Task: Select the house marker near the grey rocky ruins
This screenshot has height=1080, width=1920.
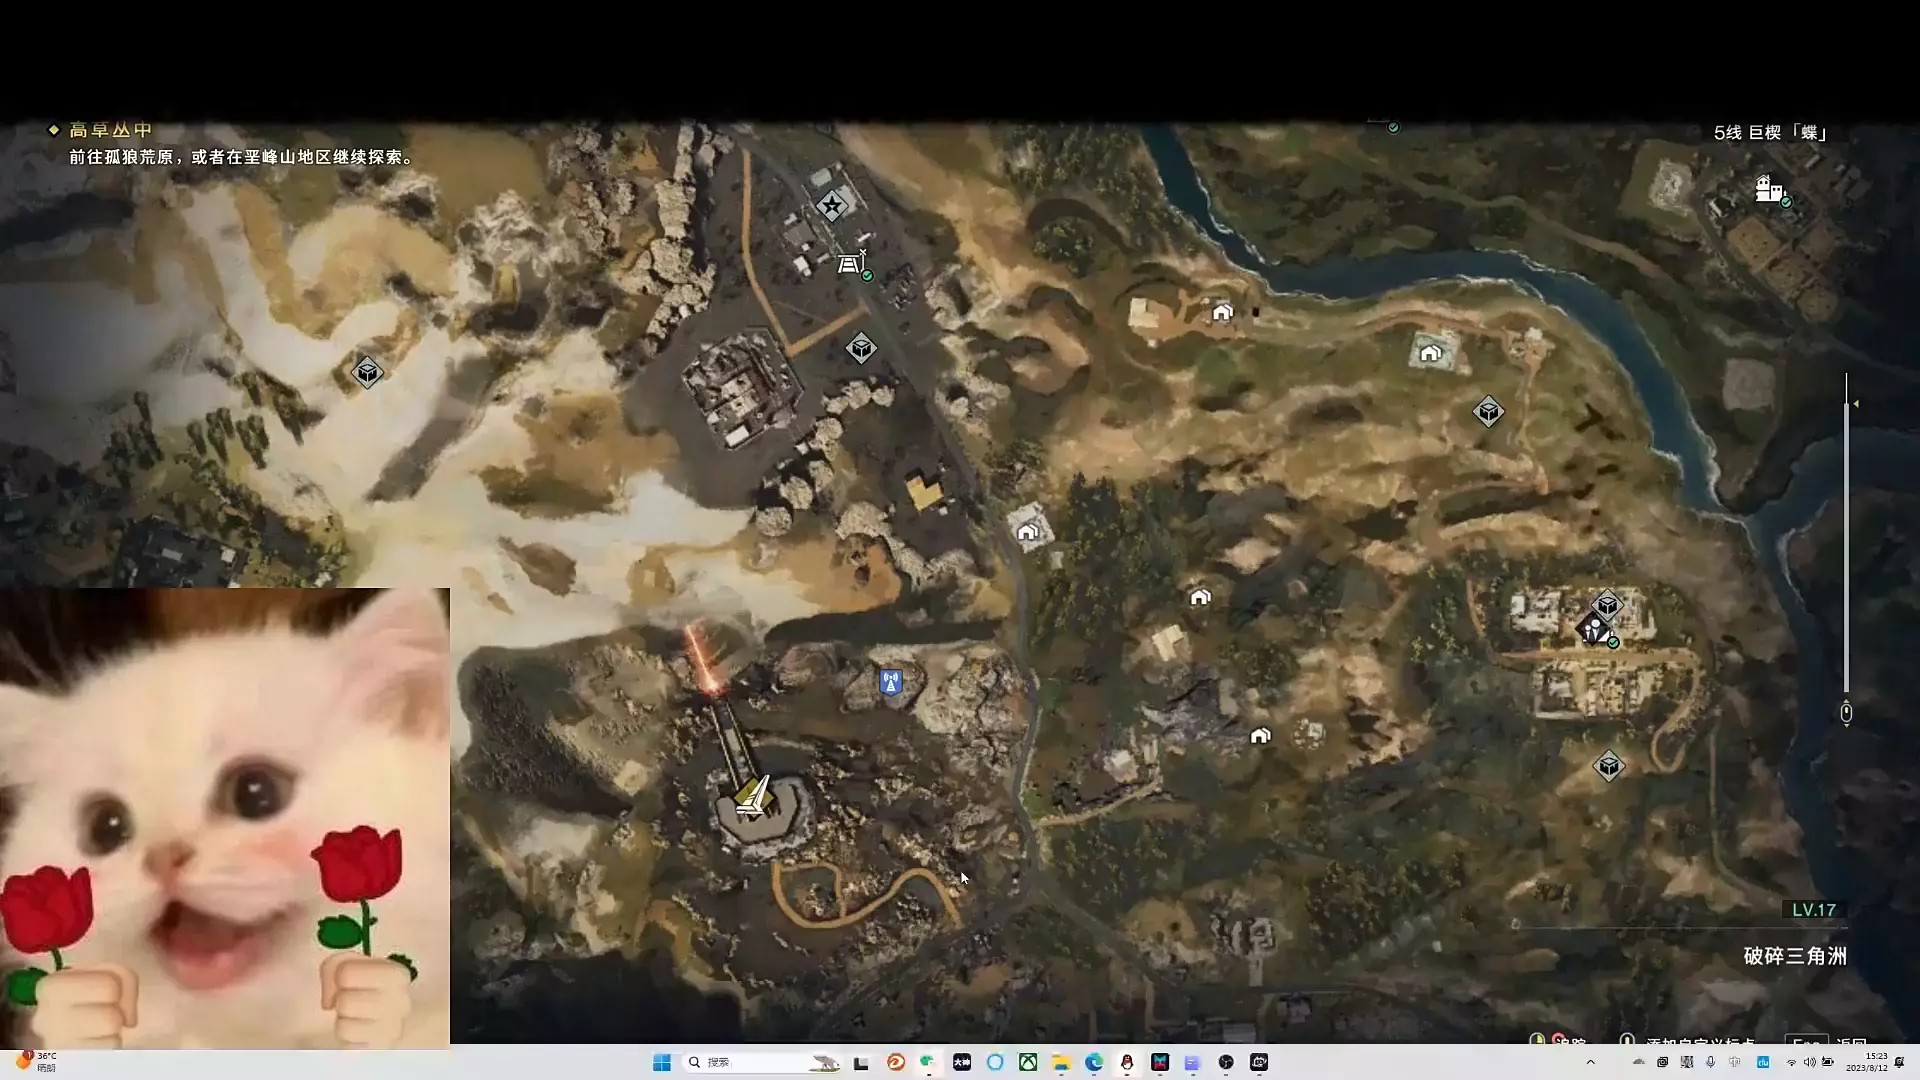Action: click(1260, 736)
